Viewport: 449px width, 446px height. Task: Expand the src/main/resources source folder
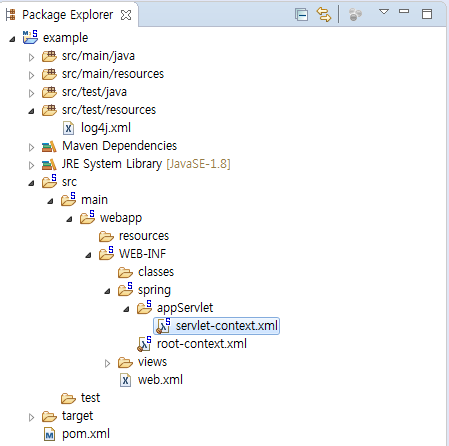coord(31,75)
